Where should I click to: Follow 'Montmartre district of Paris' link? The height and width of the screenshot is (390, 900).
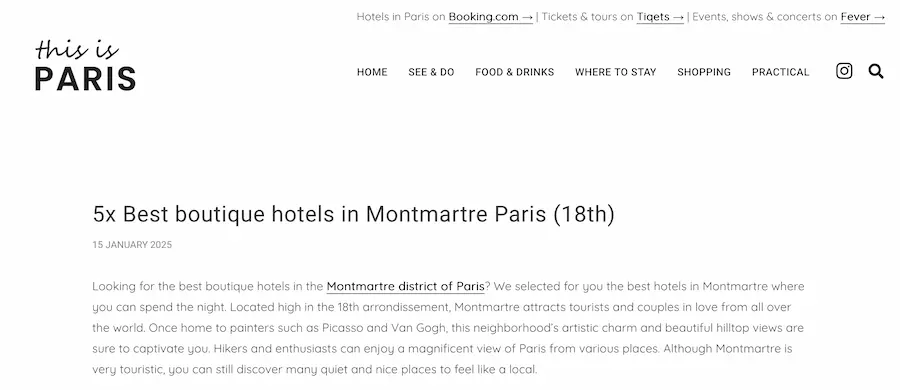405,286
